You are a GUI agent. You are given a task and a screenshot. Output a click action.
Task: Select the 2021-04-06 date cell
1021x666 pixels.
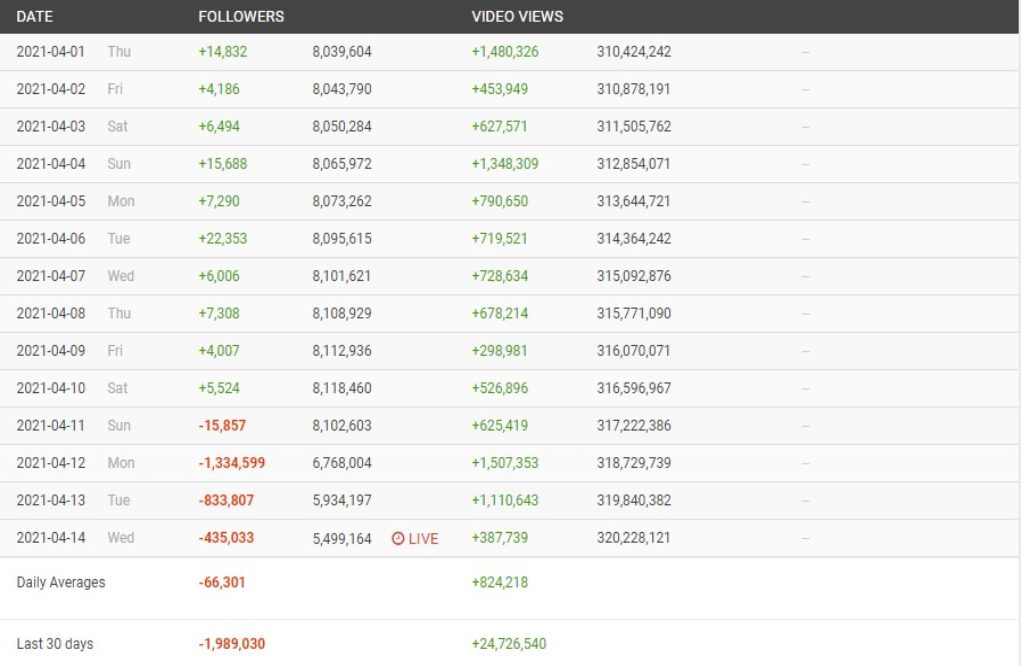[x=51, y=239]
